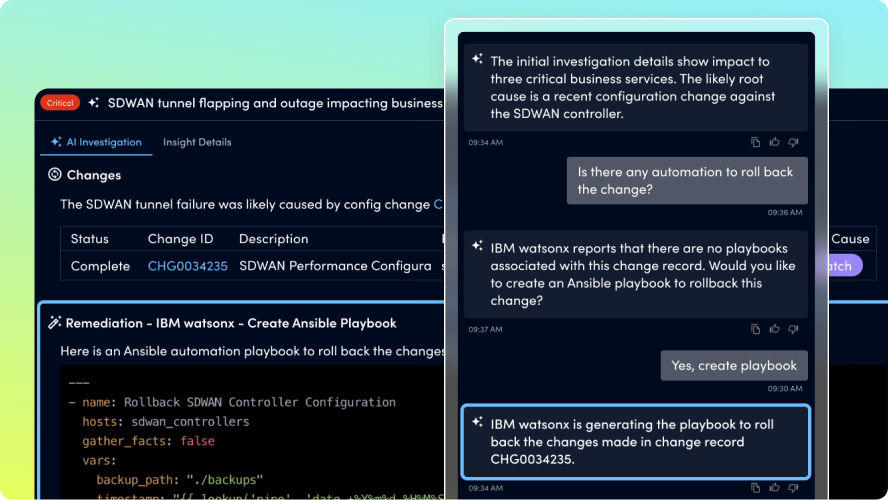Dislike the 'no playbooks' watsonx response
This screenshot has height=500, width=888.
tap(793, 328)
